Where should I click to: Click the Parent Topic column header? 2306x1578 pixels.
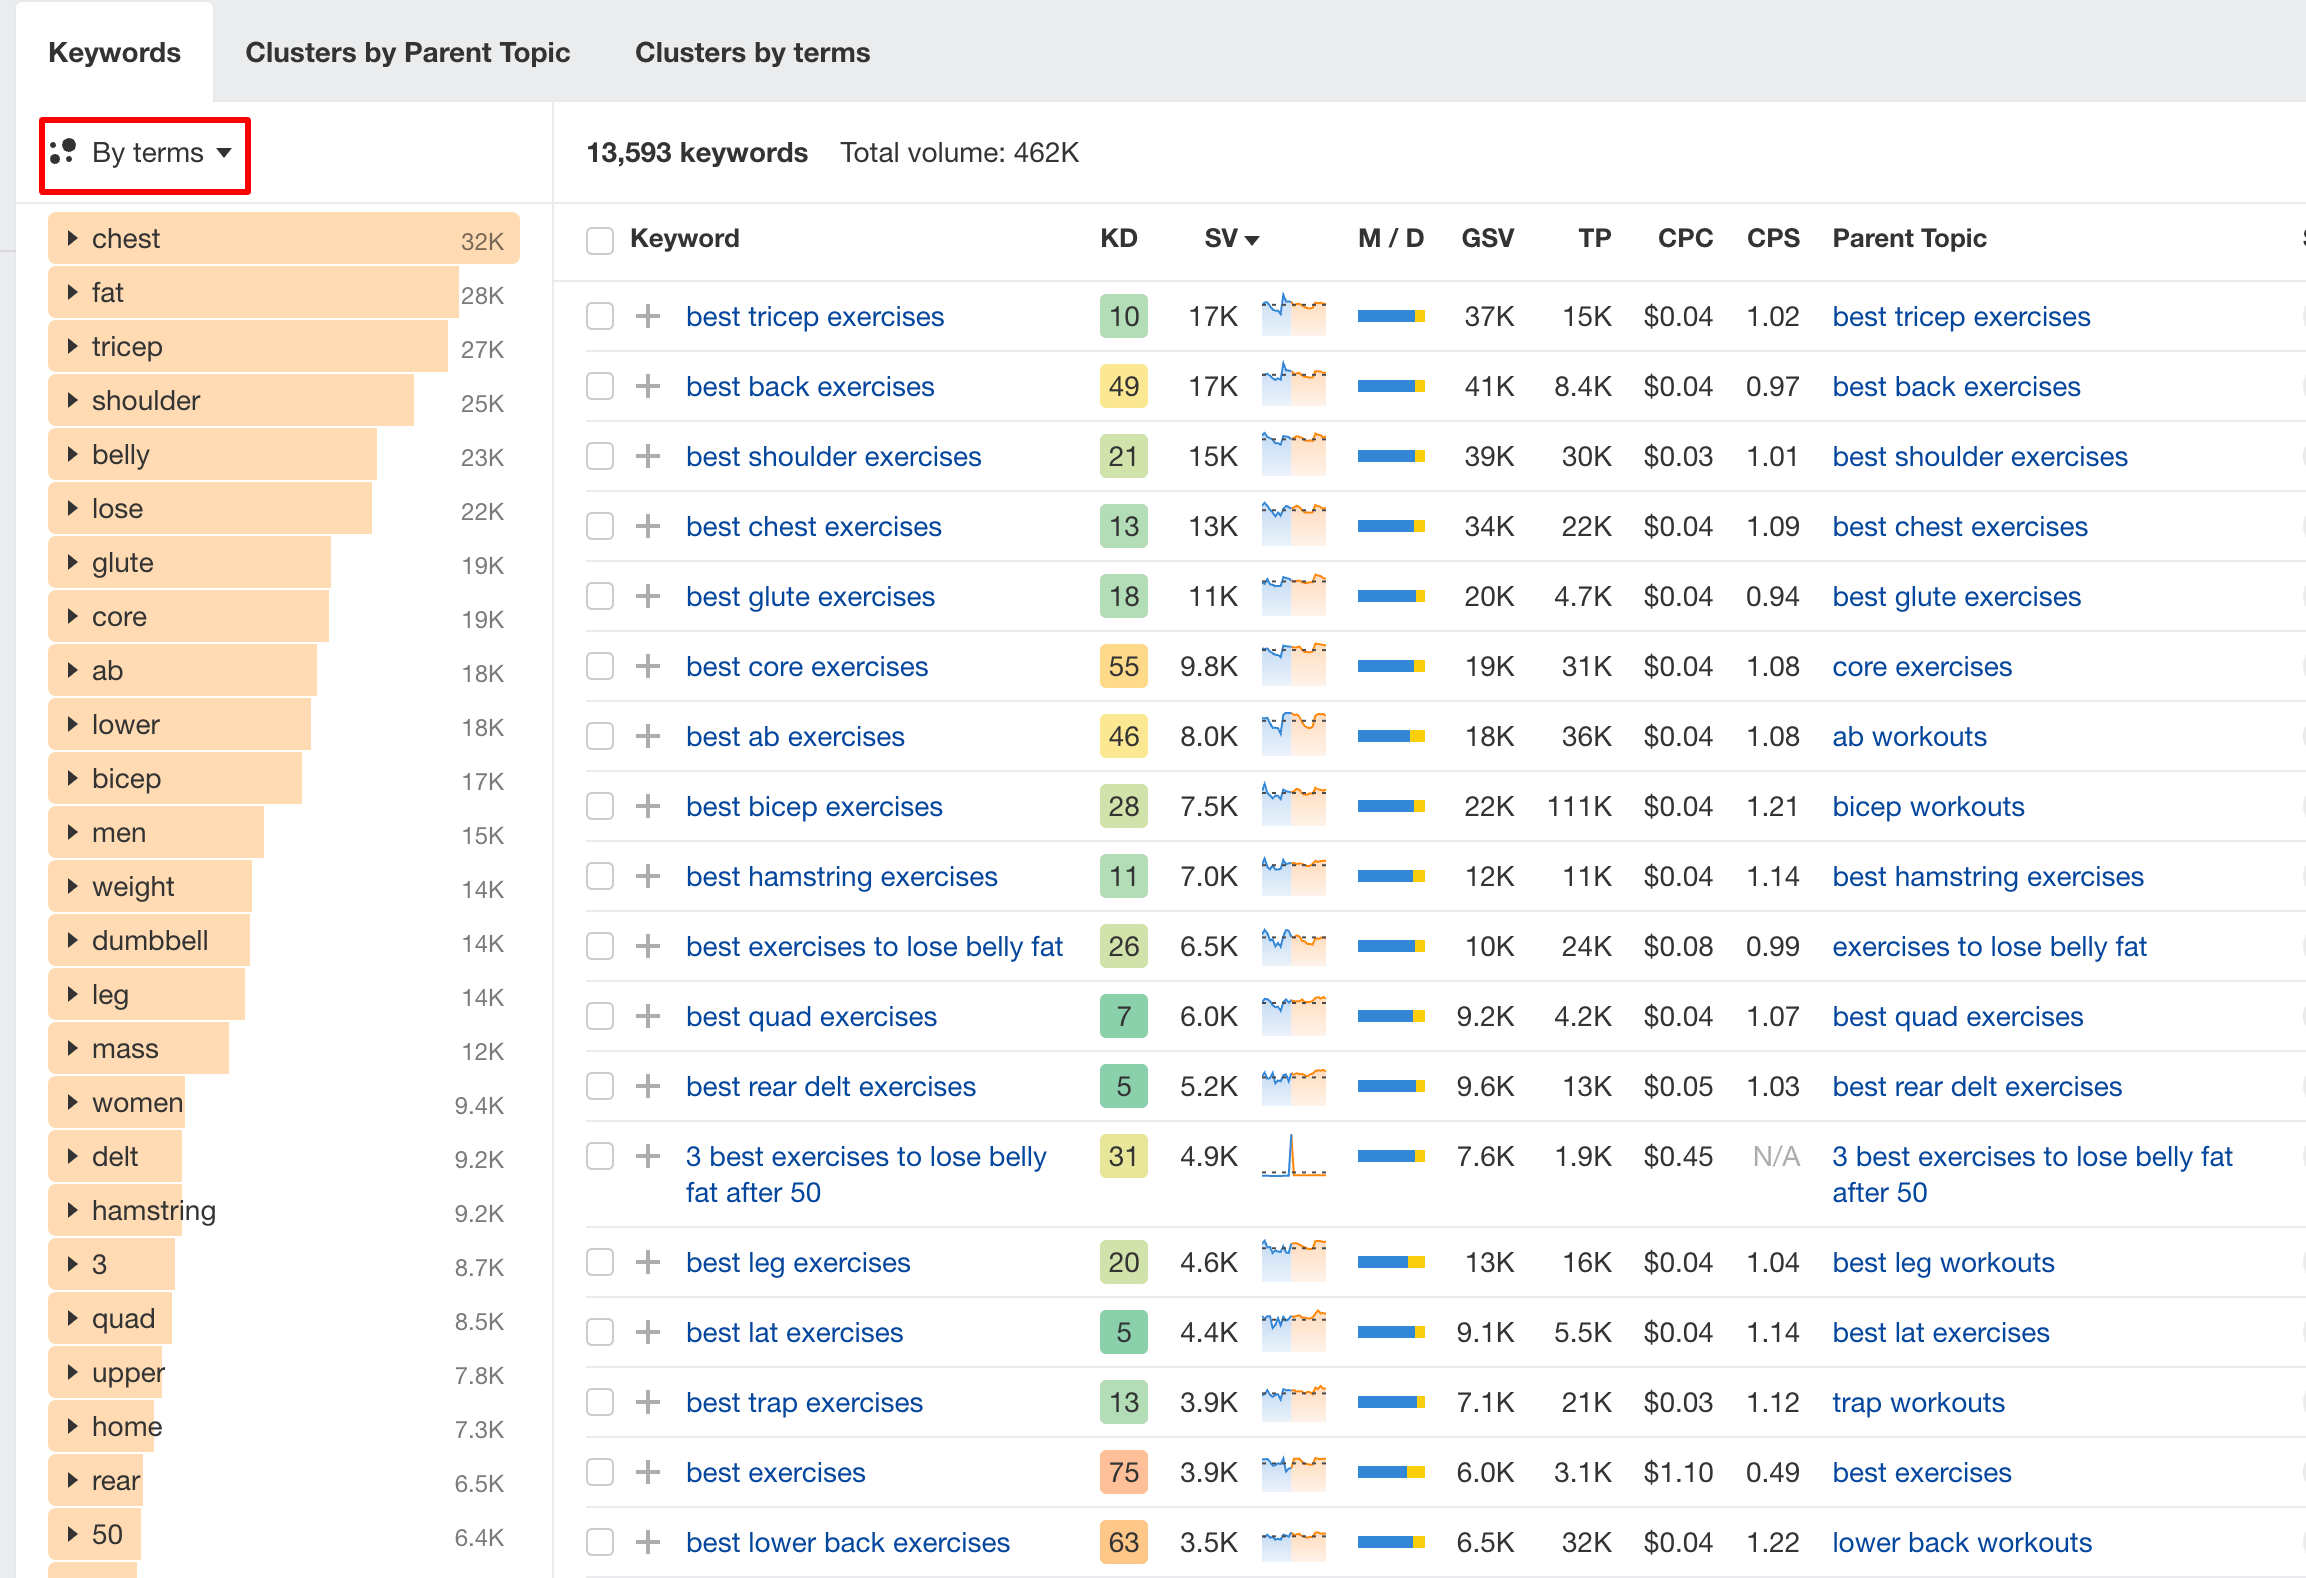[1909, 239]
